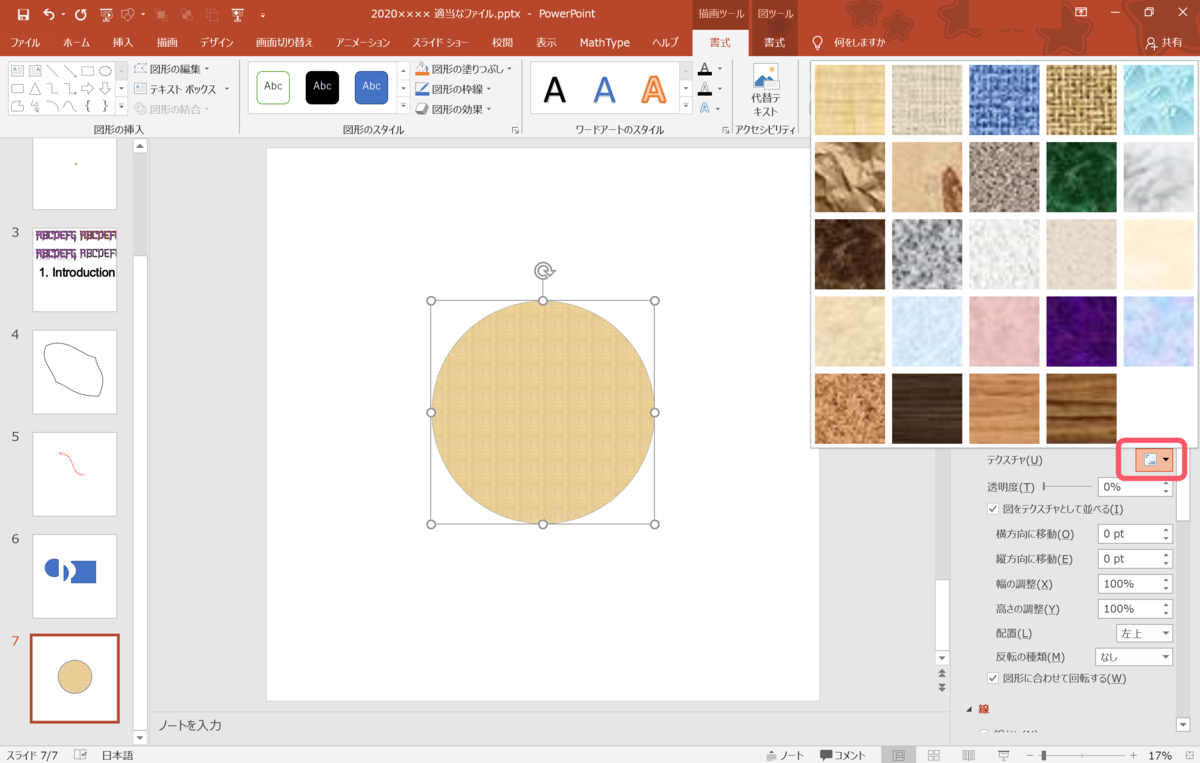
Task: Select slide 3 thumbnail titled Introduction
Action: click(75, 269)
